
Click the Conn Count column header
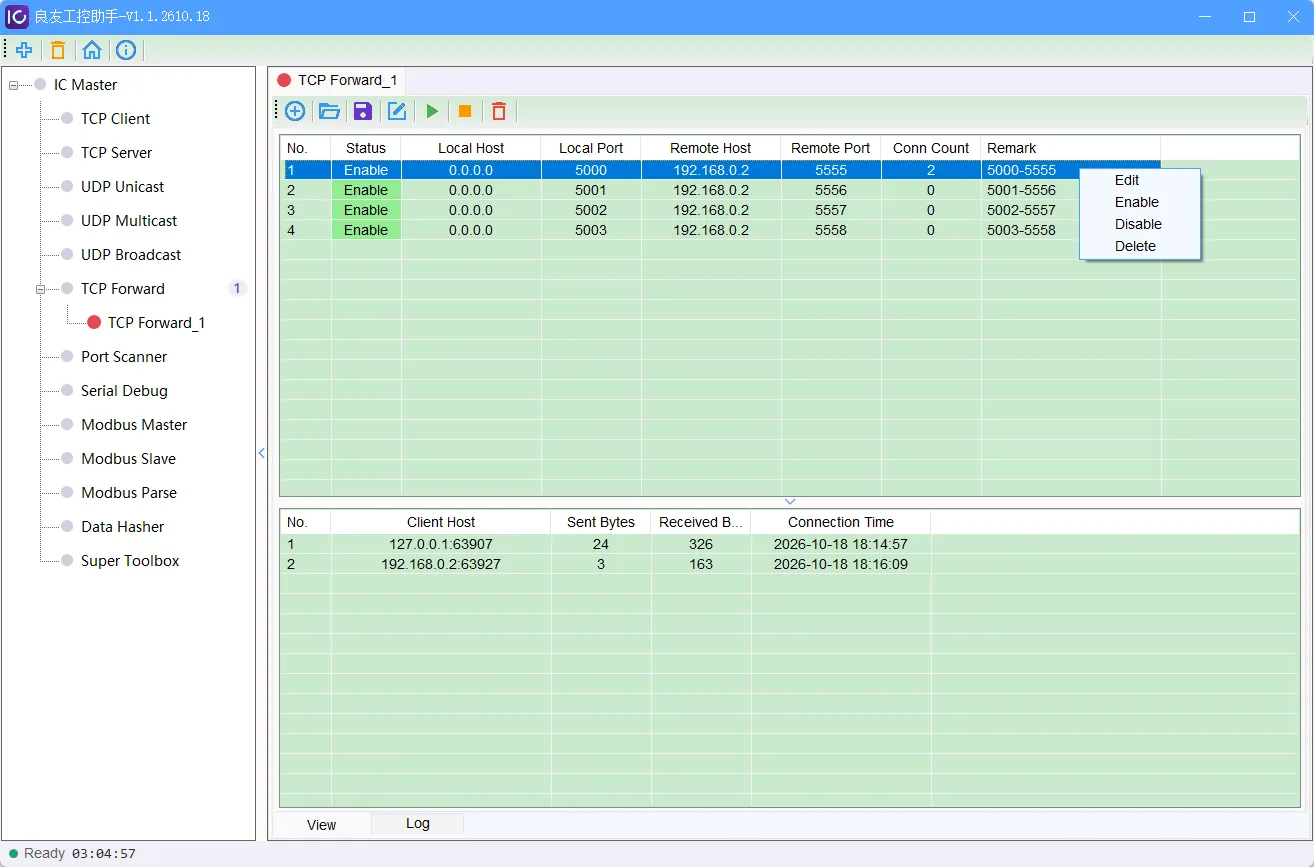coord(931,148)
